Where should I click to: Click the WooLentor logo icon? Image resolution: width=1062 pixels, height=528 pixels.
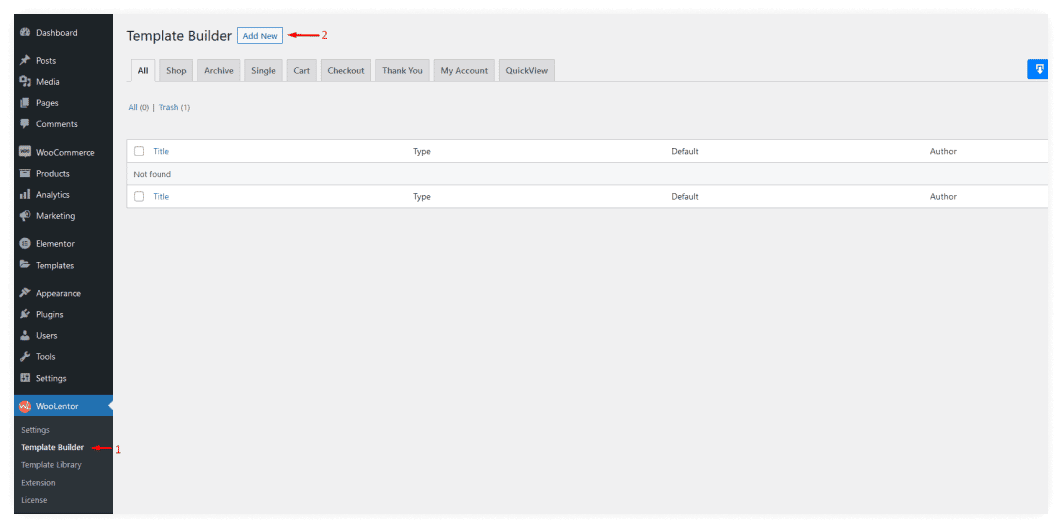pyautogui.click(x=25, y=406)
